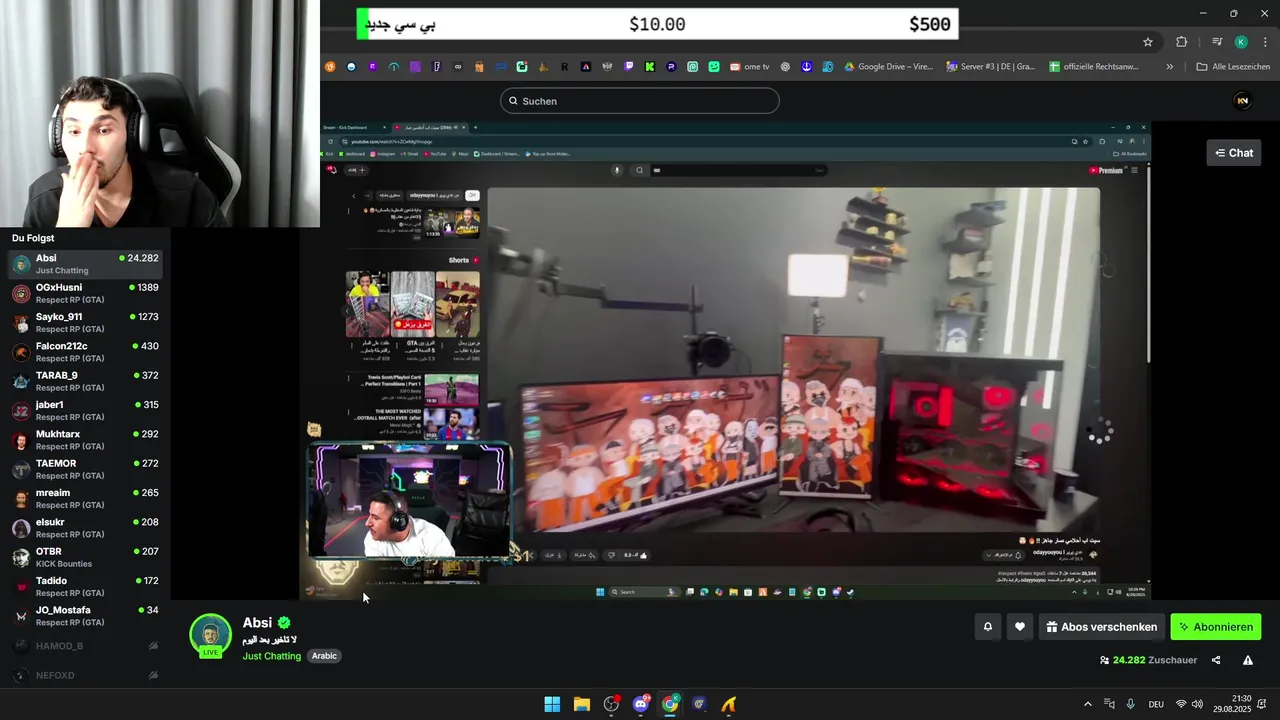Open the Chrome three-dot menu
Image resolution: width=1280 pixels, height=720 pixels.
[1263, 42]
